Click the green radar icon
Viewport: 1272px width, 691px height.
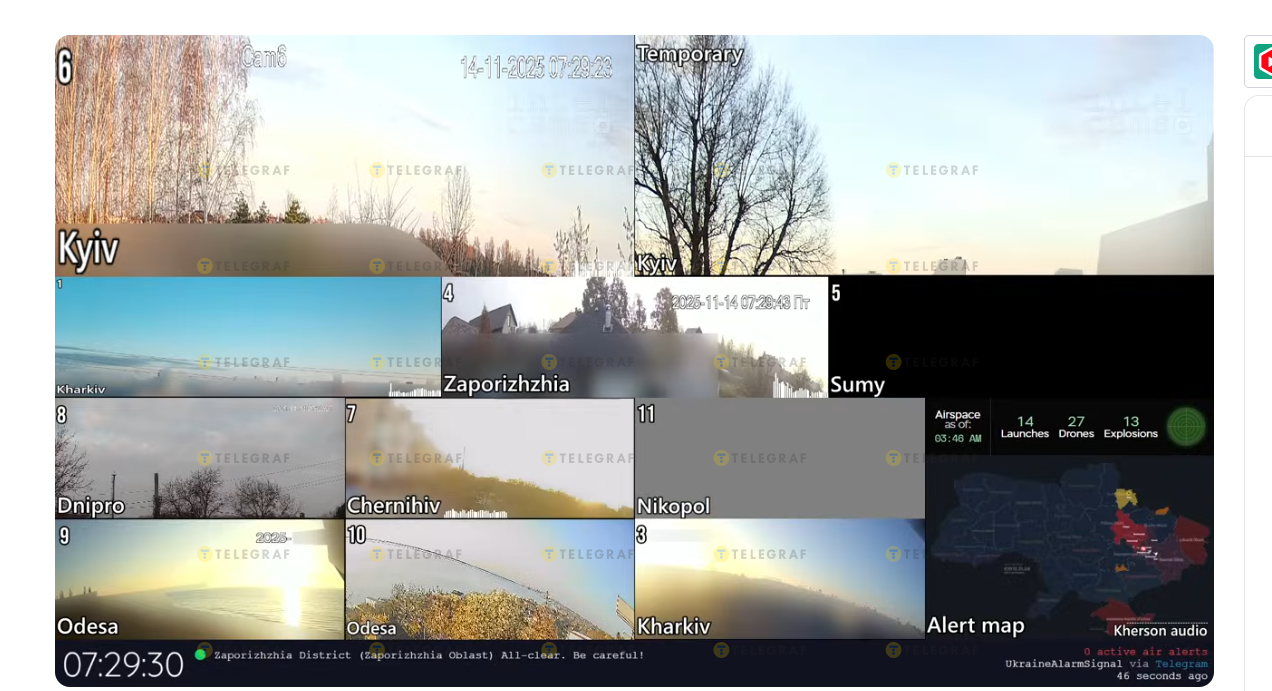coord(1186,427)
